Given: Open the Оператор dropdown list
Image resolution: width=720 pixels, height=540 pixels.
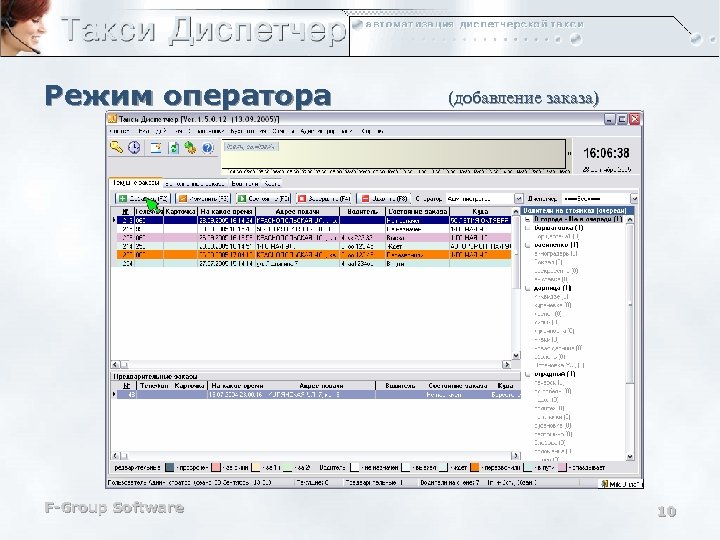Looking at the screenshot, I should [x=518, y=198].
